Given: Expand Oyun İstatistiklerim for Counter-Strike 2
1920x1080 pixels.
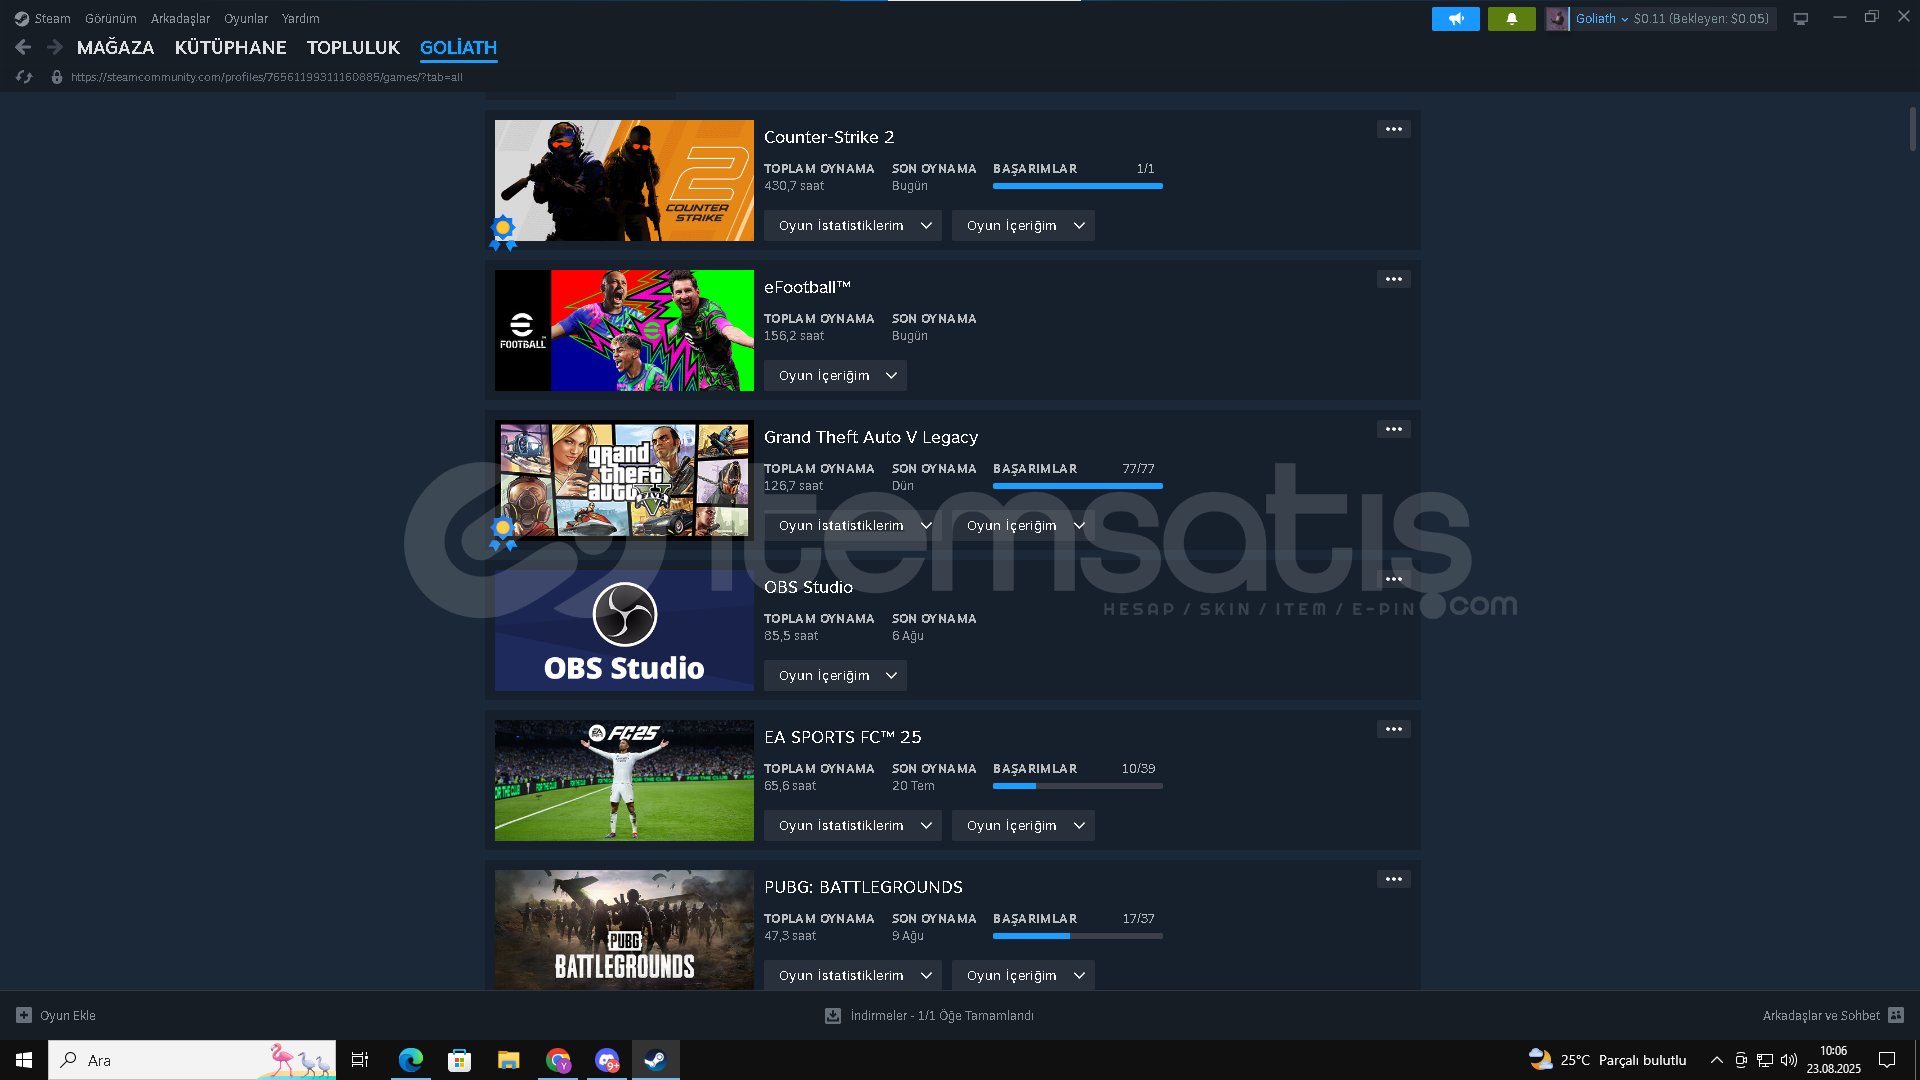Looking at the screenshot, I should (853, 225).
